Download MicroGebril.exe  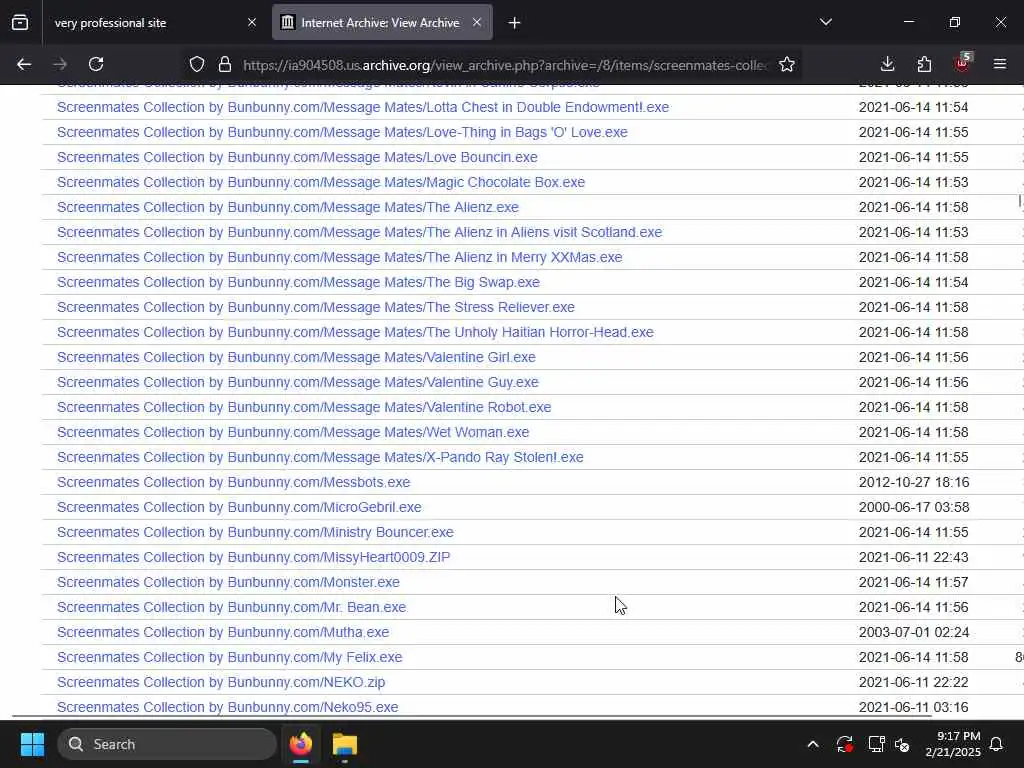pos(239,507)
